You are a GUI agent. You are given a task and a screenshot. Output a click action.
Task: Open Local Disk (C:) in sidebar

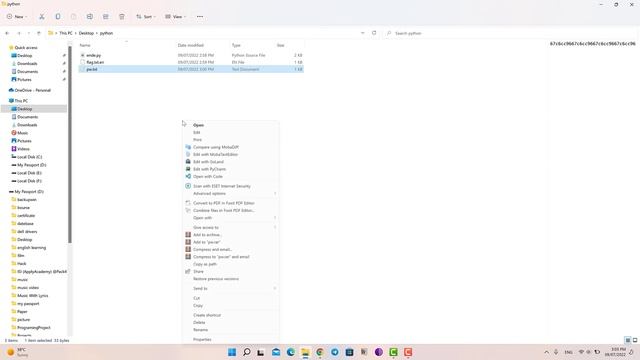tap(27, 157)
